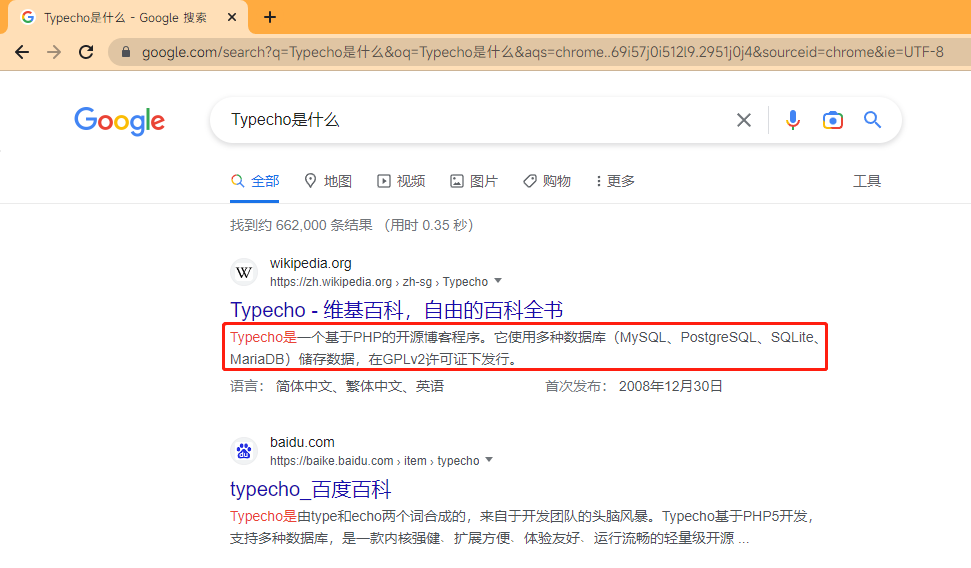The image size is (971, 568).
Task: Click the magnifying glass search button
Action: click(872, 120)
